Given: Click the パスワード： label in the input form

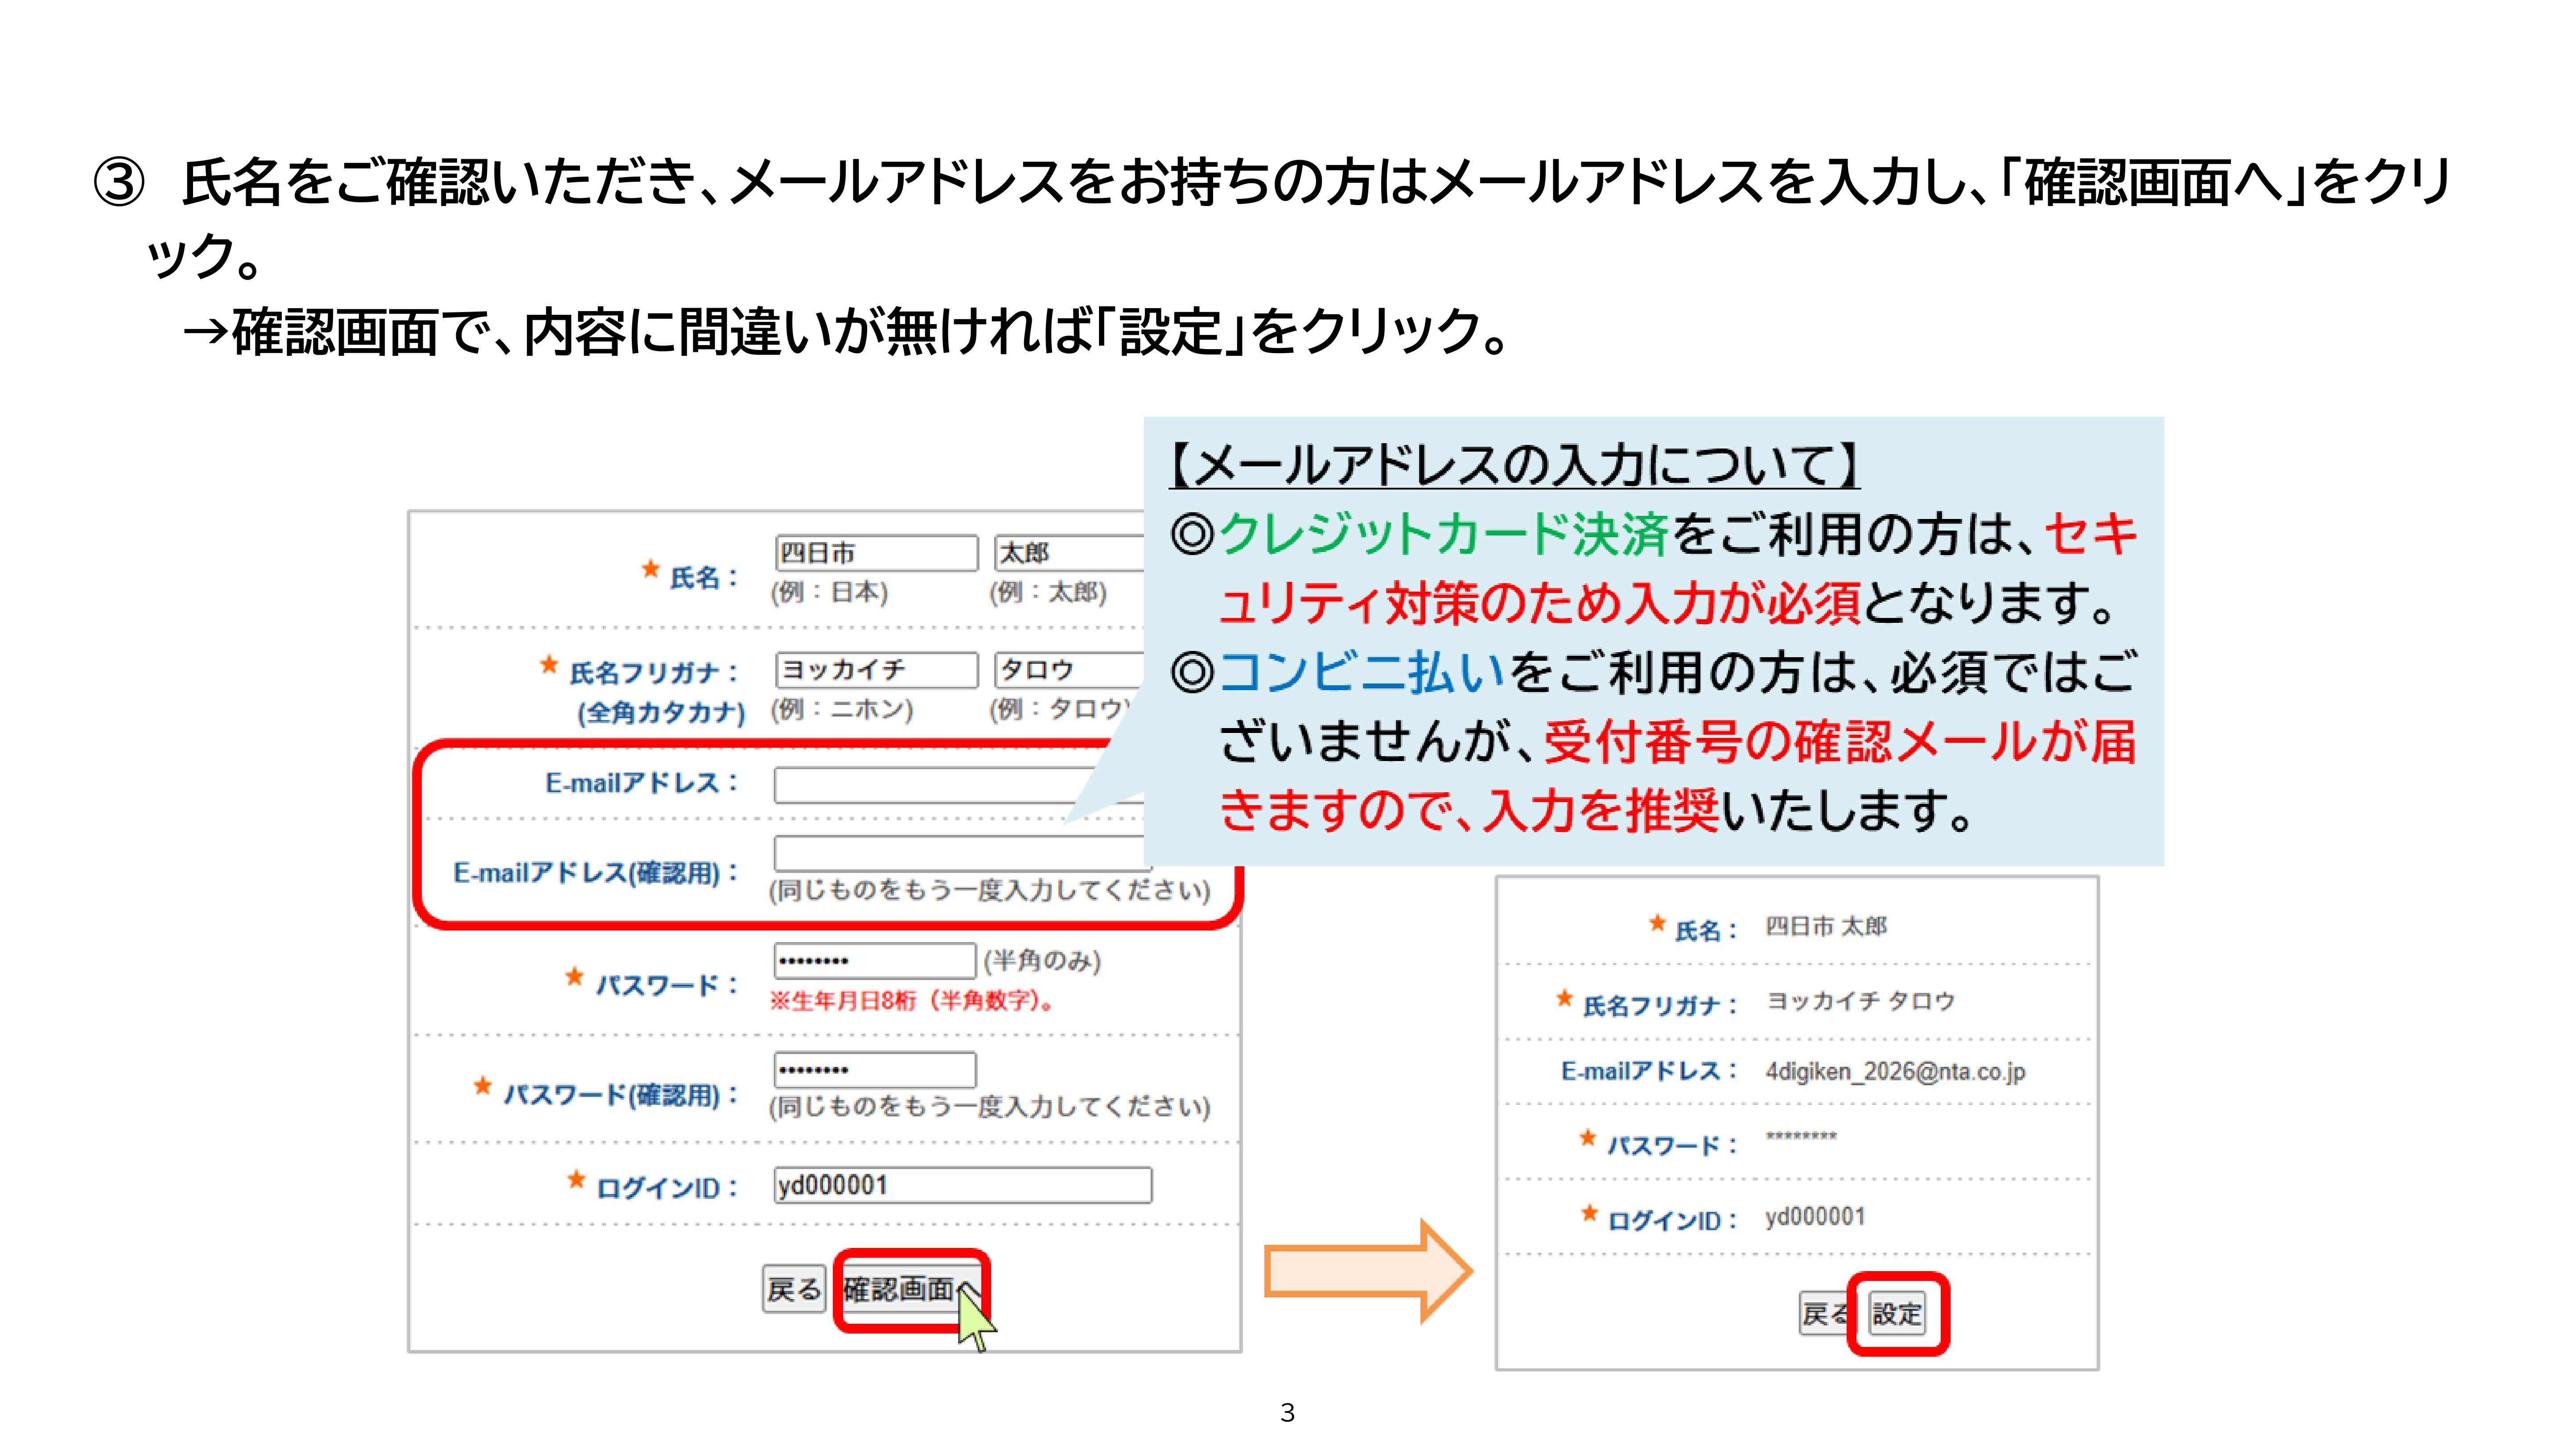Looking at the screenshot, I should [667, 985].
